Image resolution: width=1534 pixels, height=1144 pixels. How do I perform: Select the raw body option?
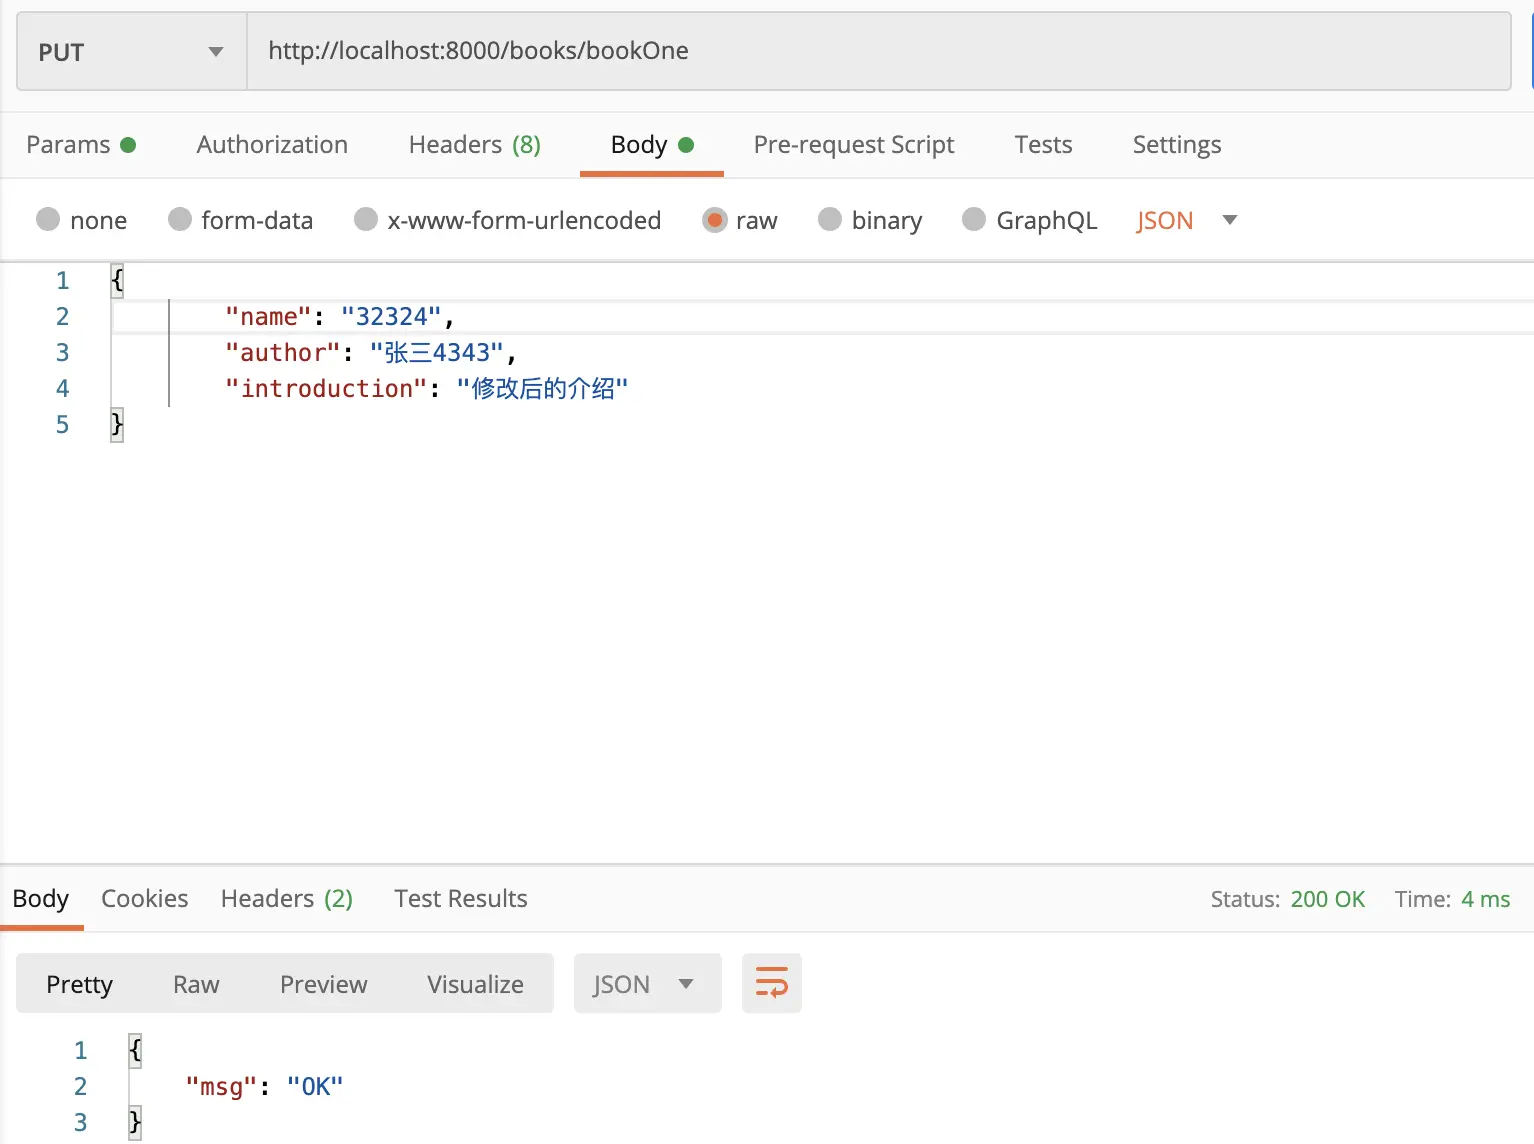[x=715, y=220]
